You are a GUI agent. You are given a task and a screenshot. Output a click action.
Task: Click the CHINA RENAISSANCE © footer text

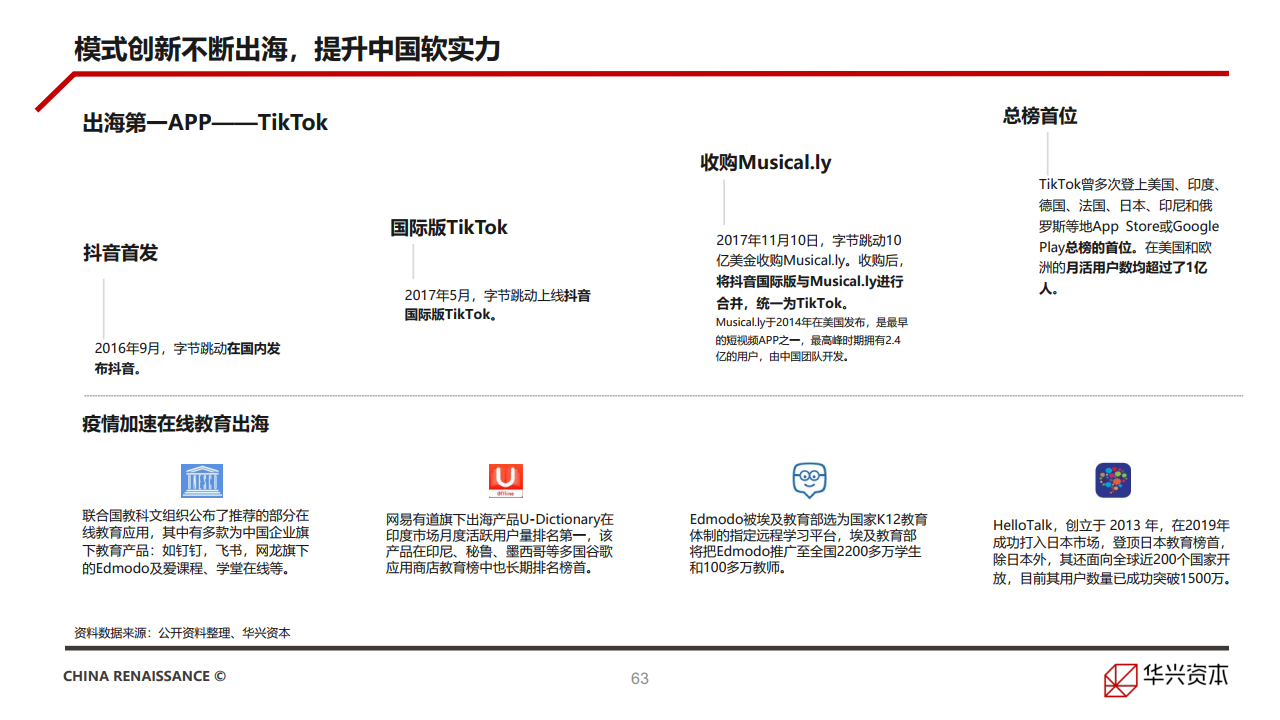tap(144, 677)
